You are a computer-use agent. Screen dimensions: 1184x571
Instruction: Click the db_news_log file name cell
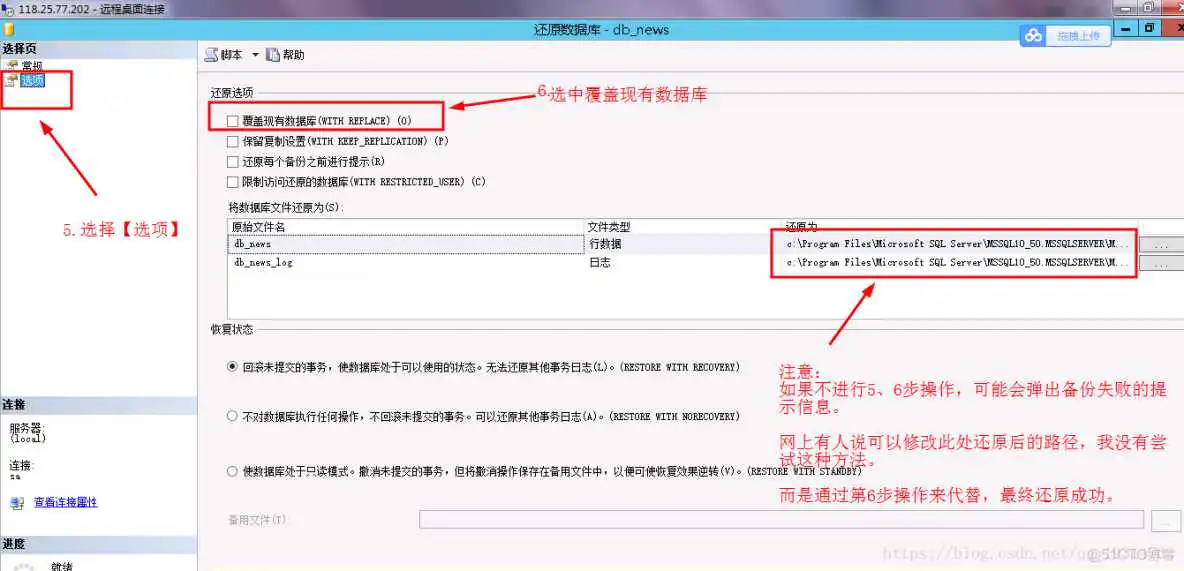(x=406, y=263)
